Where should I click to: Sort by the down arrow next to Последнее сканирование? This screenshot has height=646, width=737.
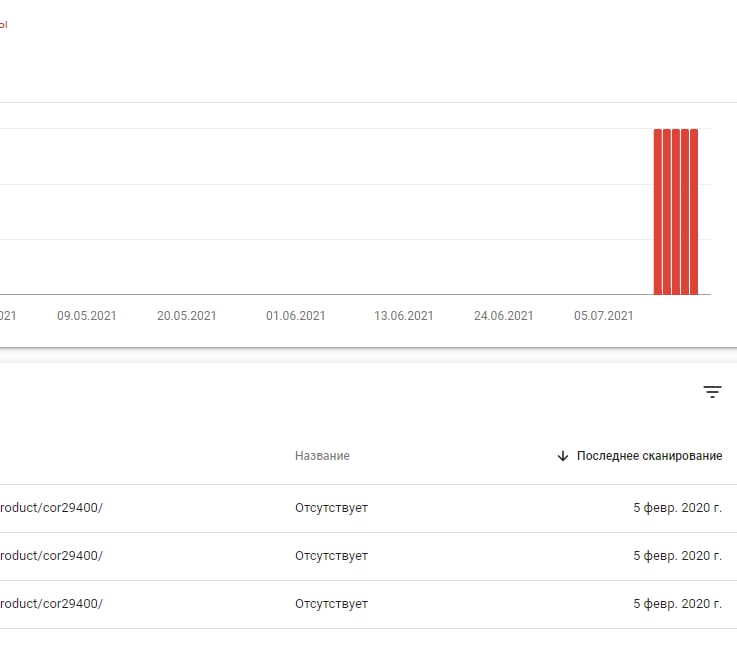[x=563, y=456]
